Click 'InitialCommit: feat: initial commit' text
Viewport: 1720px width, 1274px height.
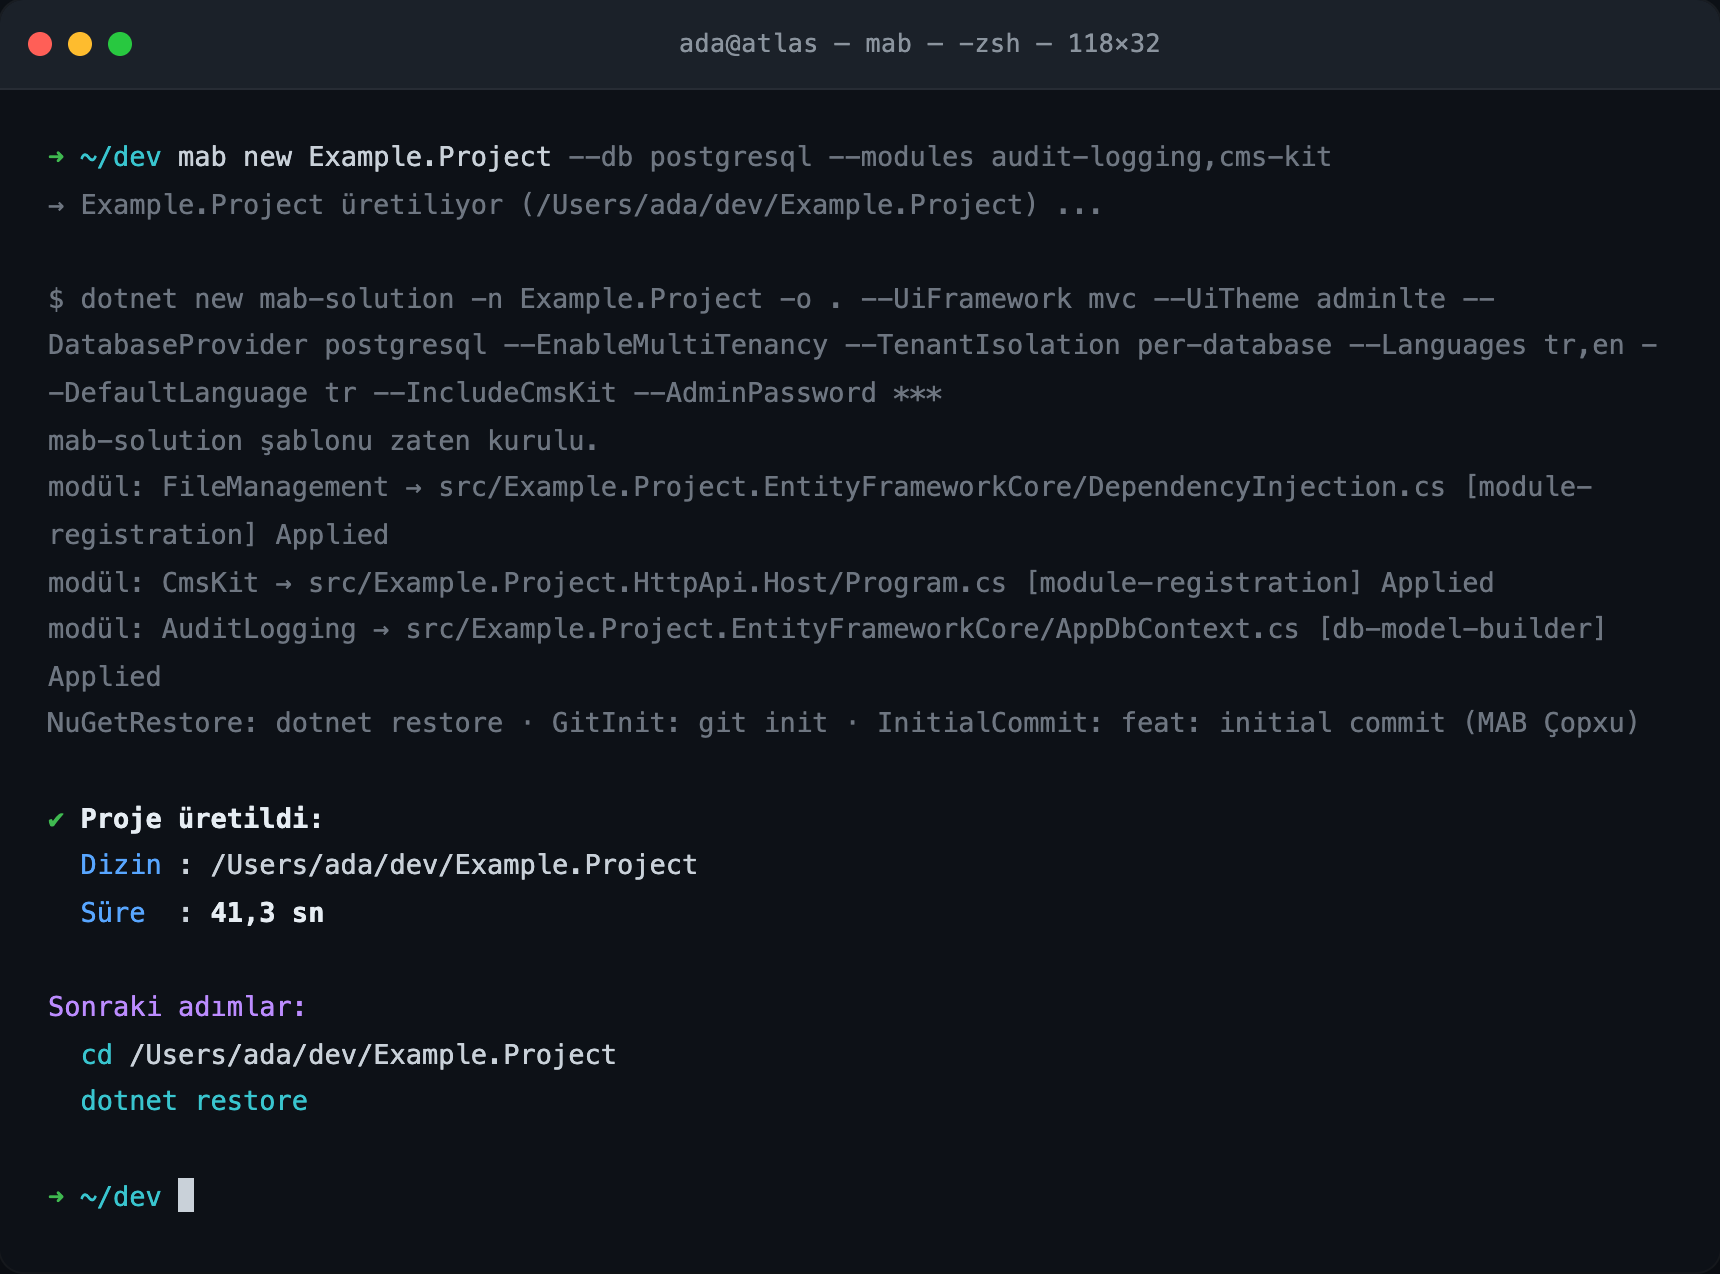pos(1161,723)
